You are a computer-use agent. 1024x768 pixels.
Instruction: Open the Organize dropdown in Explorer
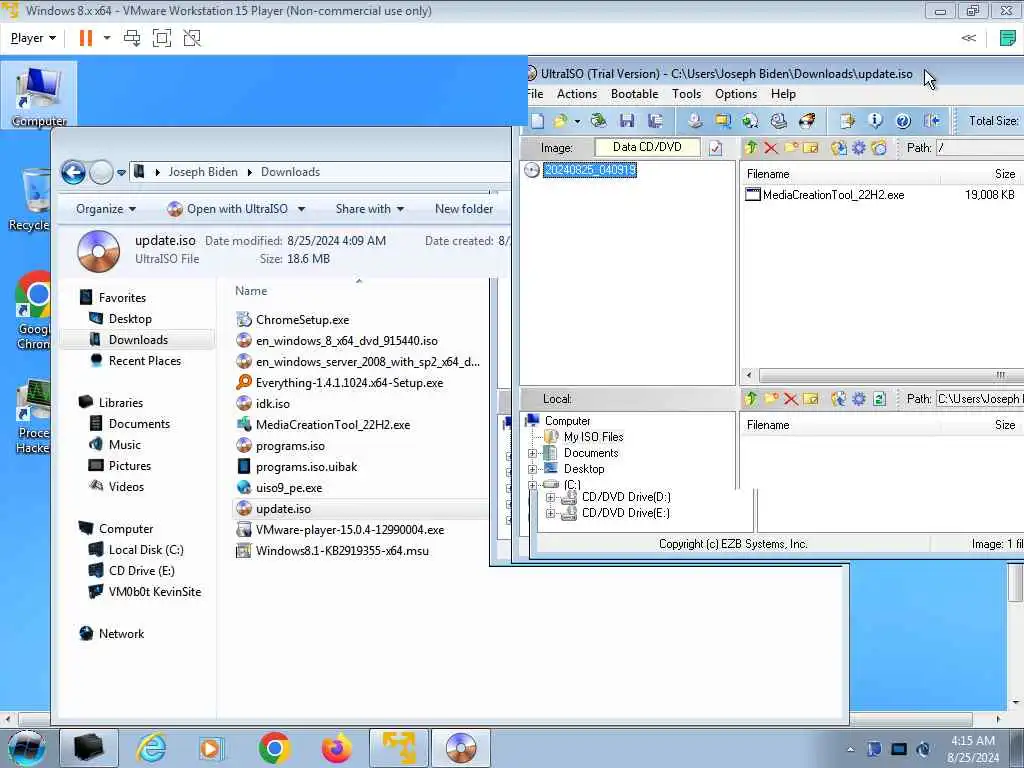(106, 209)
